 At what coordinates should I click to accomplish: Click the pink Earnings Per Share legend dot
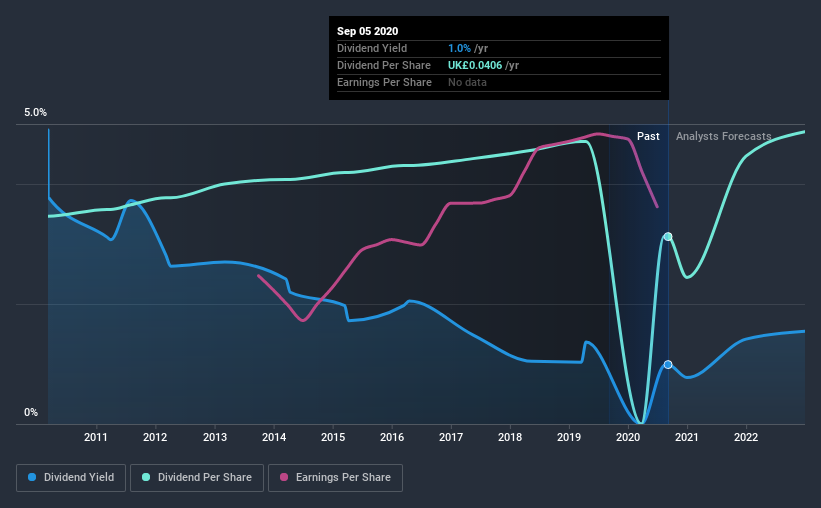[284, 477]
